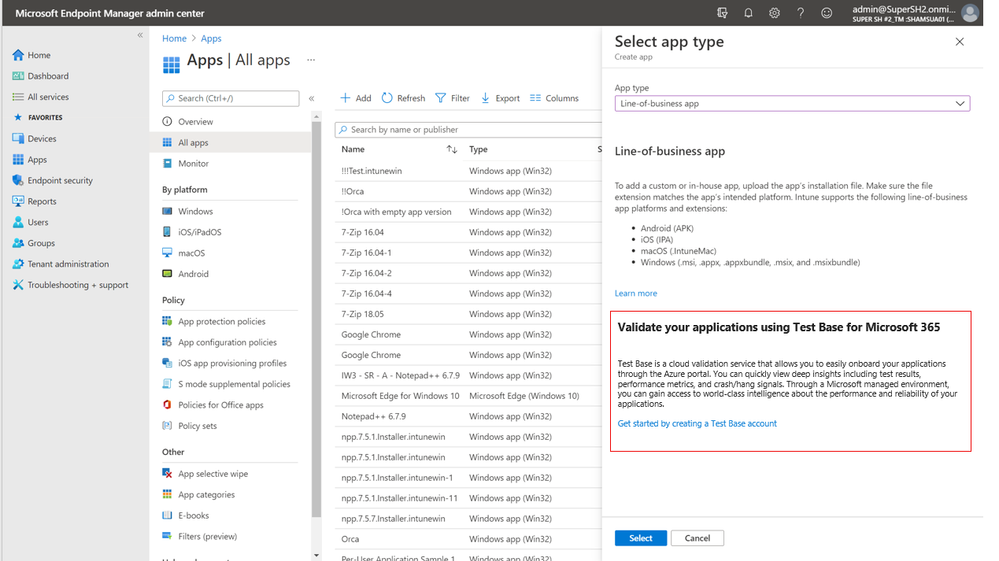Click the notifications bell icon

coord(748,13)
